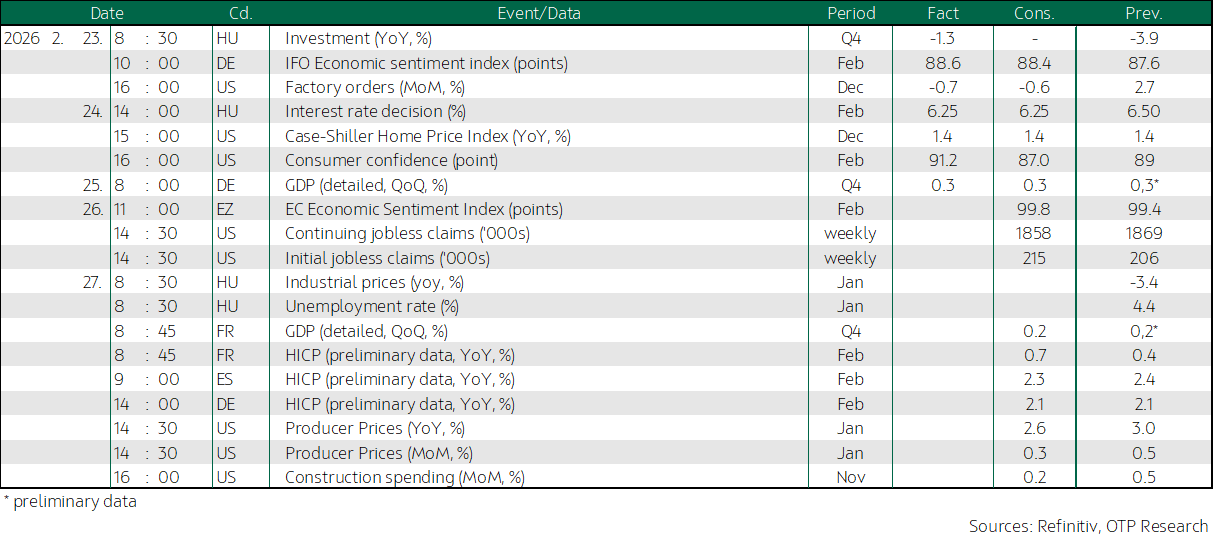Viewport: 1214px width, 539px height.
Task: Select EC Economic Sentiment Index row
Action: (x=606, y=209)
